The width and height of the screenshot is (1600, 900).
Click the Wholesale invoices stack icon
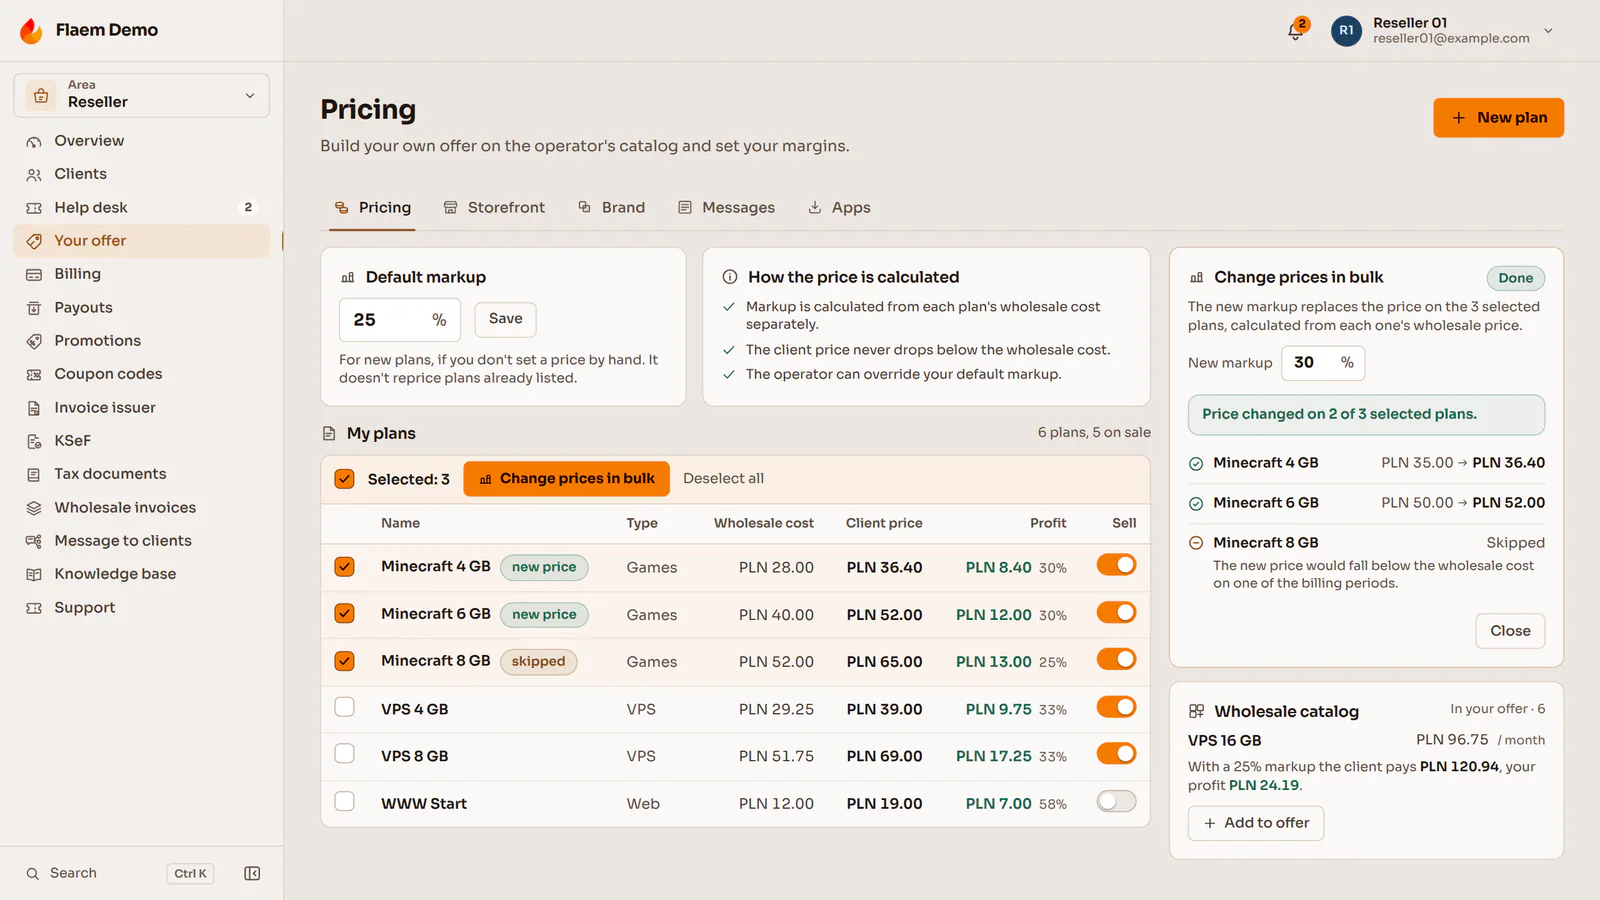34,508
